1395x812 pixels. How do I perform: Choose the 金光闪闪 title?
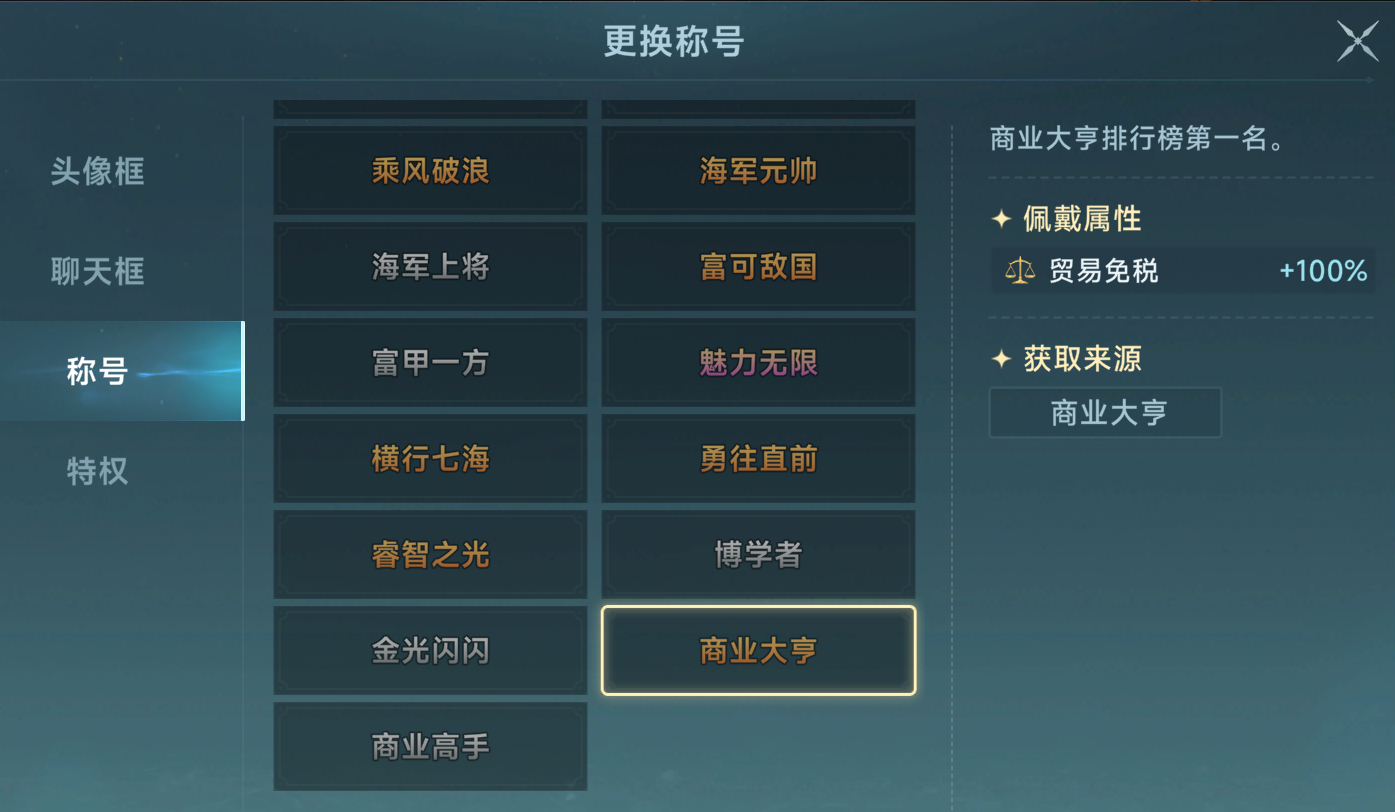430,651
